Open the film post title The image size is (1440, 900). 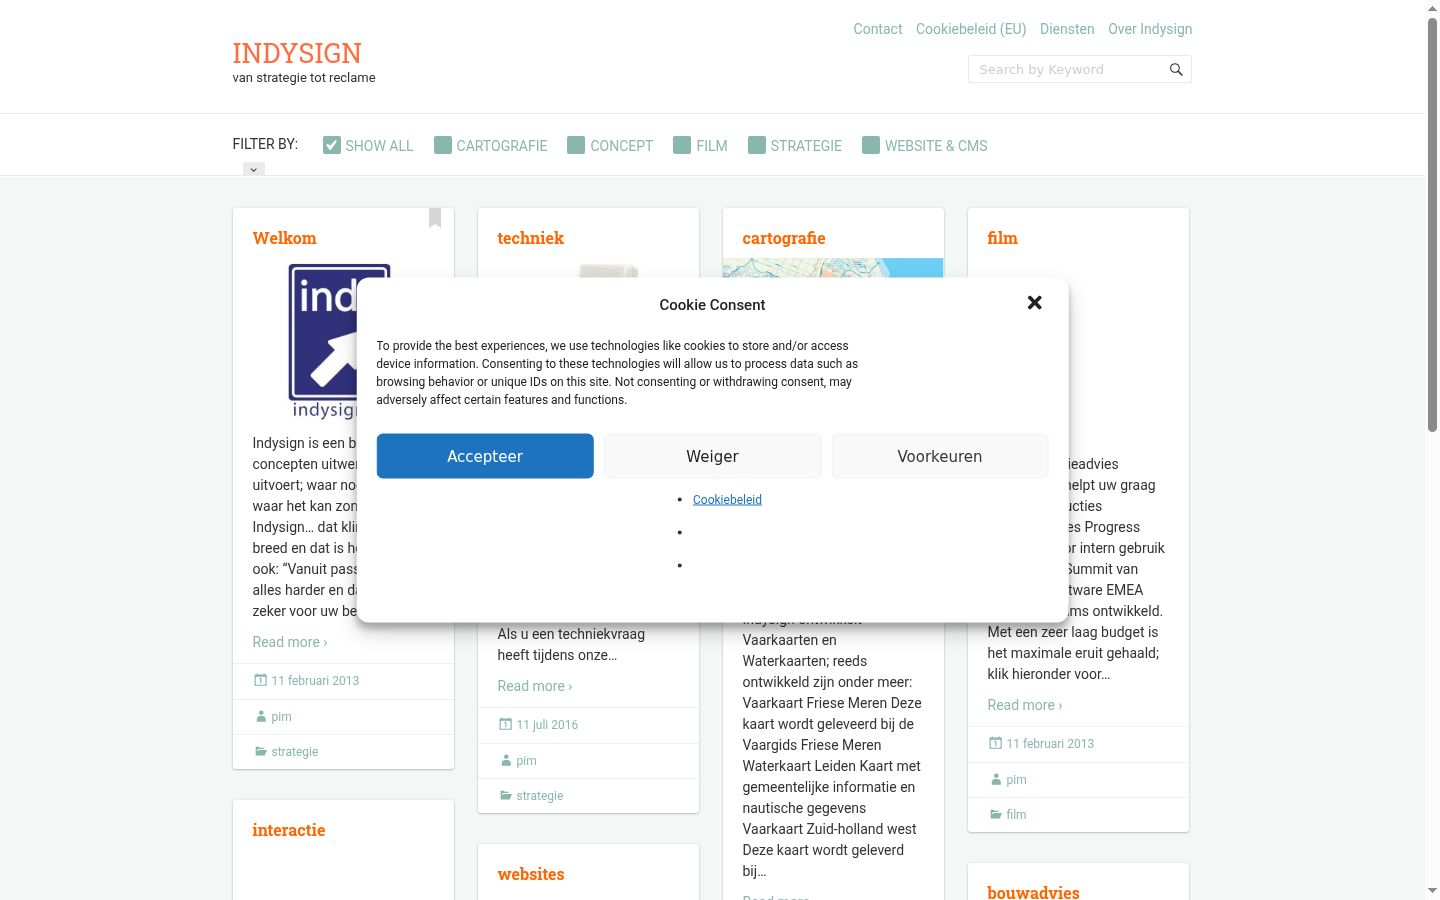1003,238
